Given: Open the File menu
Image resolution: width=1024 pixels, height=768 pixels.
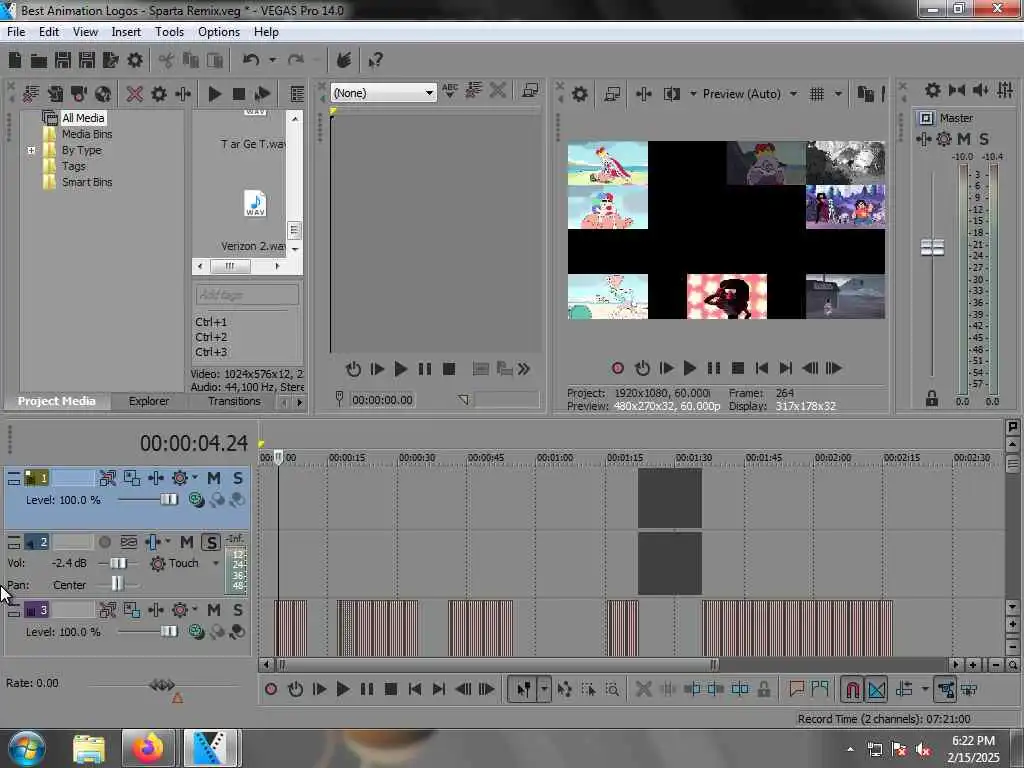Looking at the screenshot, I should 16,32.
